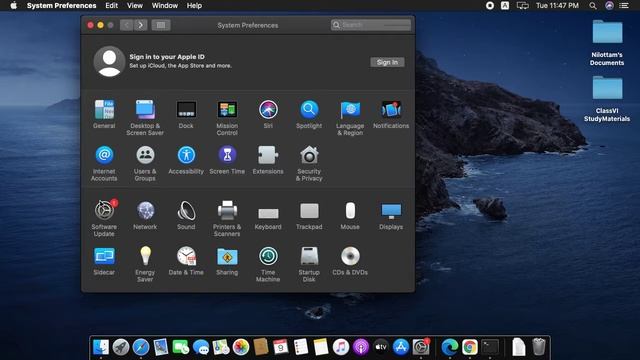Open Displays preferences

point(391,215)
